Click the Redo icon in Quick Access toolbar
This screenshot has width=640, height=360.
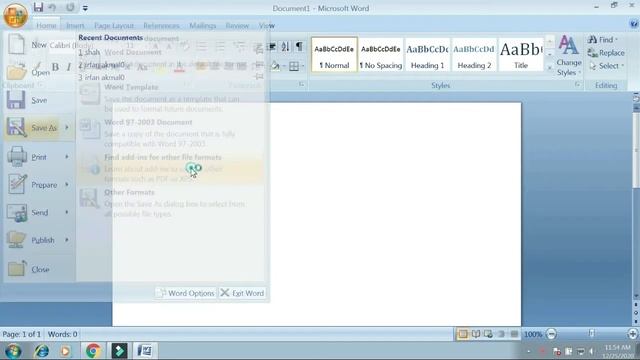[70, 7]
